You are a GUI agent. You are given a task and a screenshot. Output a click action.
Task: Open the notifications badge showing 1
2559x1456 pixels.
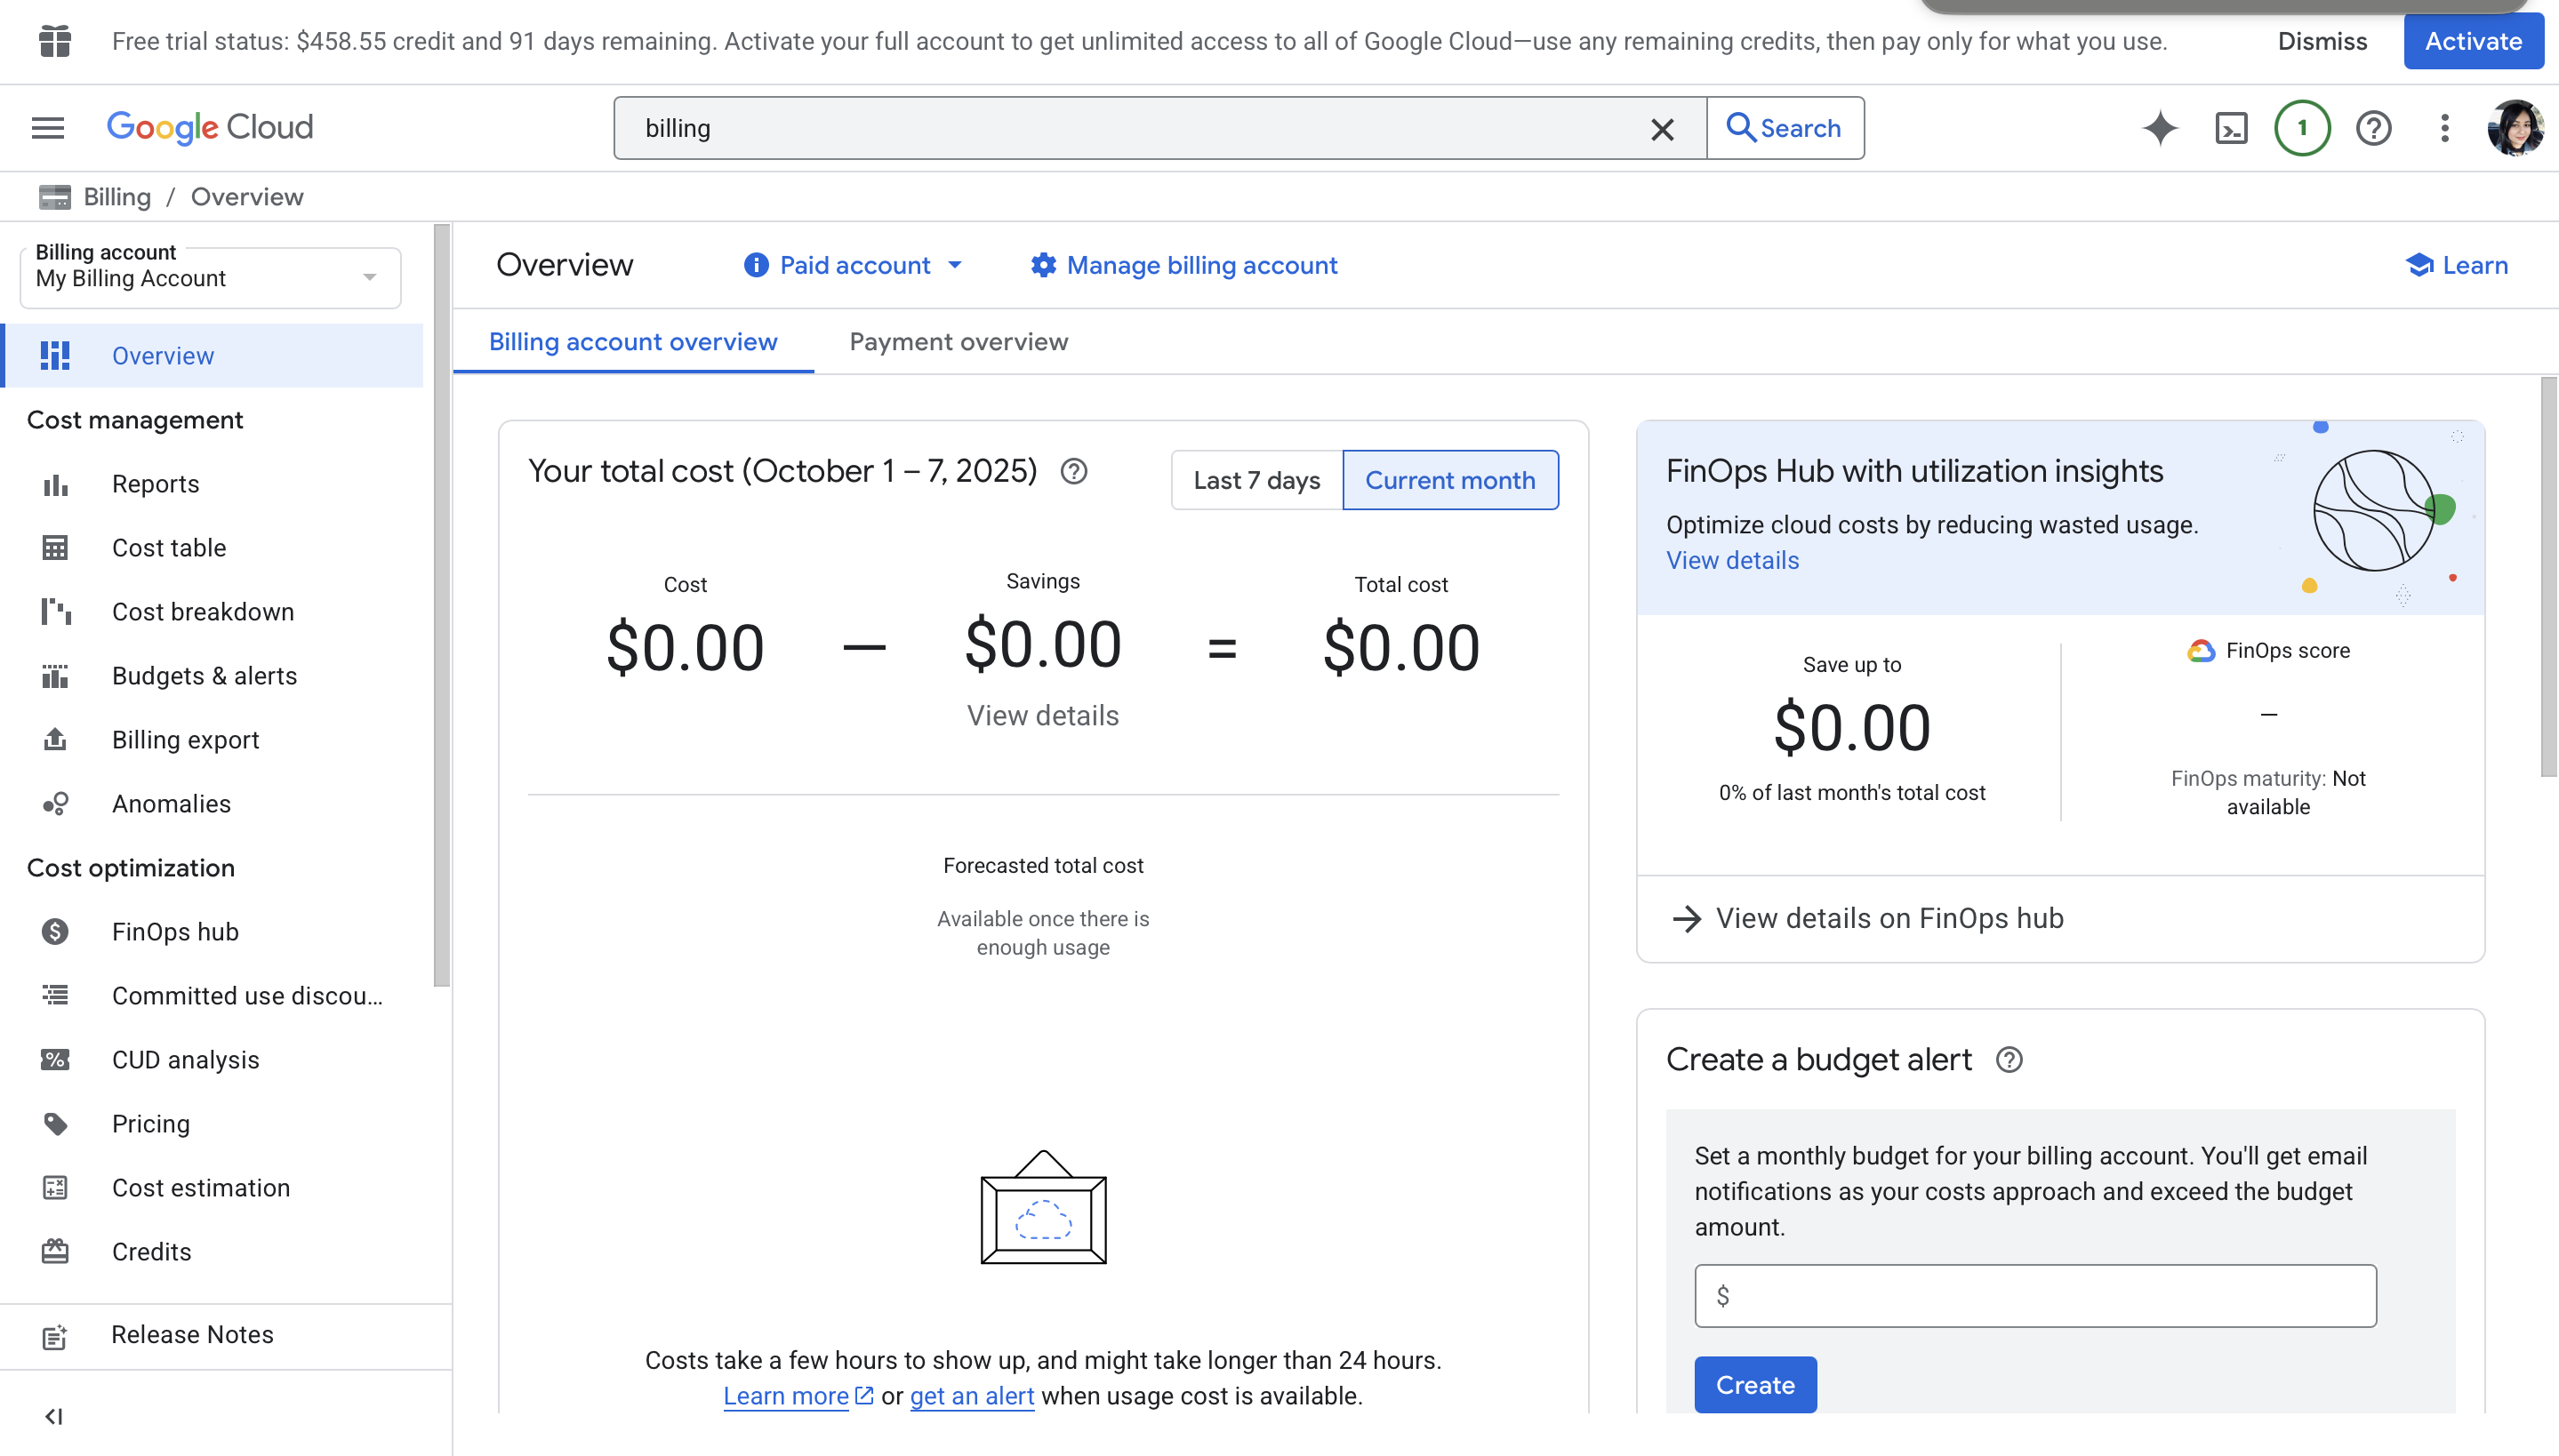(x=2302, y=128)
